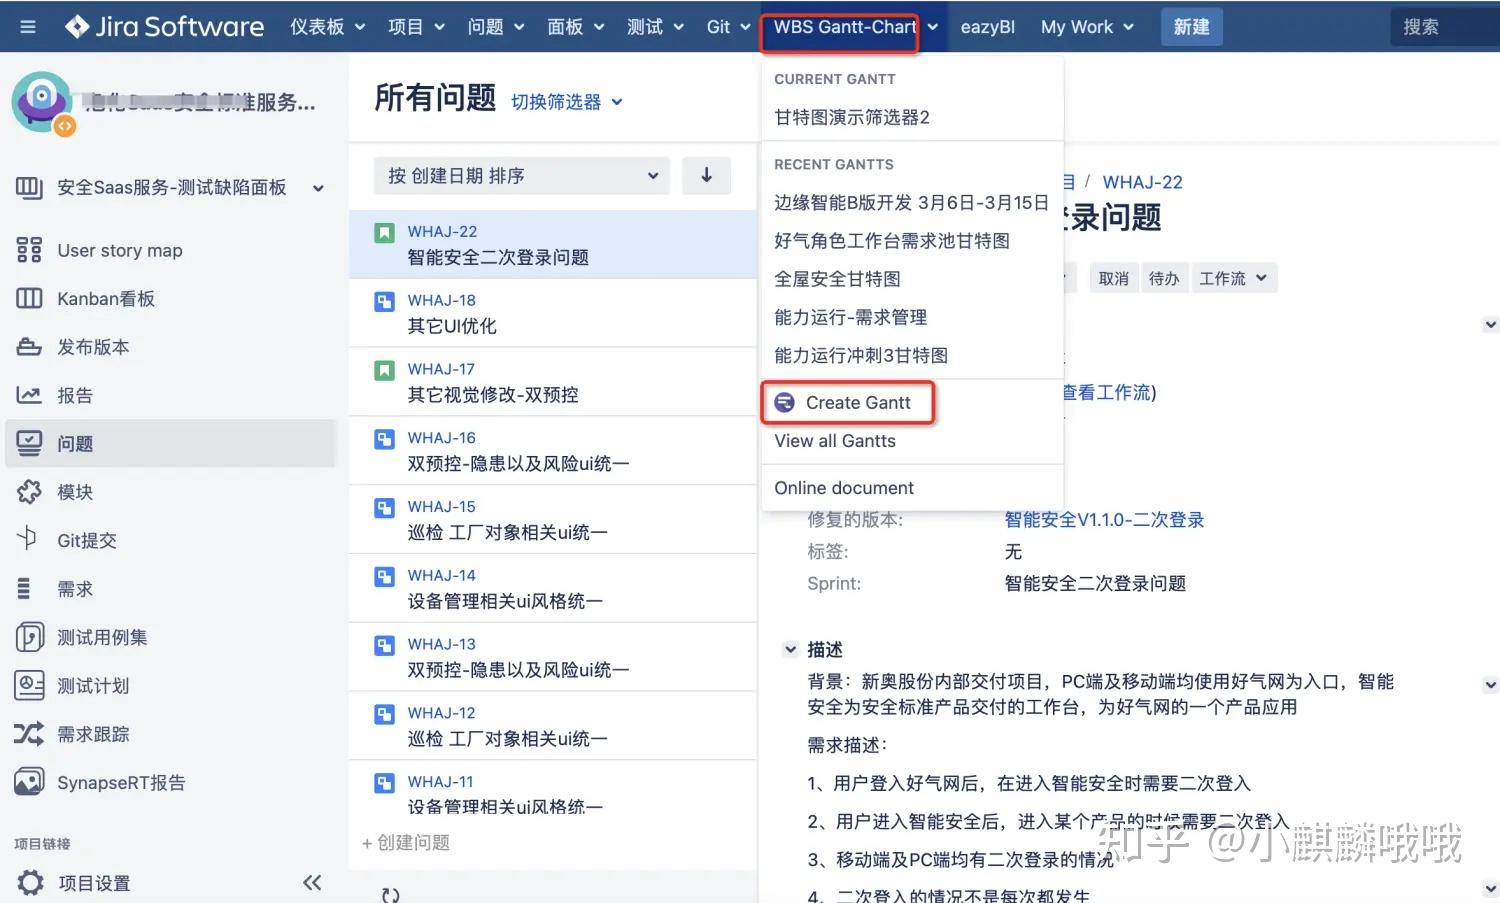The height and width of the screenshot is (903, 1500).
Task: Click the 新建 create button
Action: click(x=1191, y=27)
